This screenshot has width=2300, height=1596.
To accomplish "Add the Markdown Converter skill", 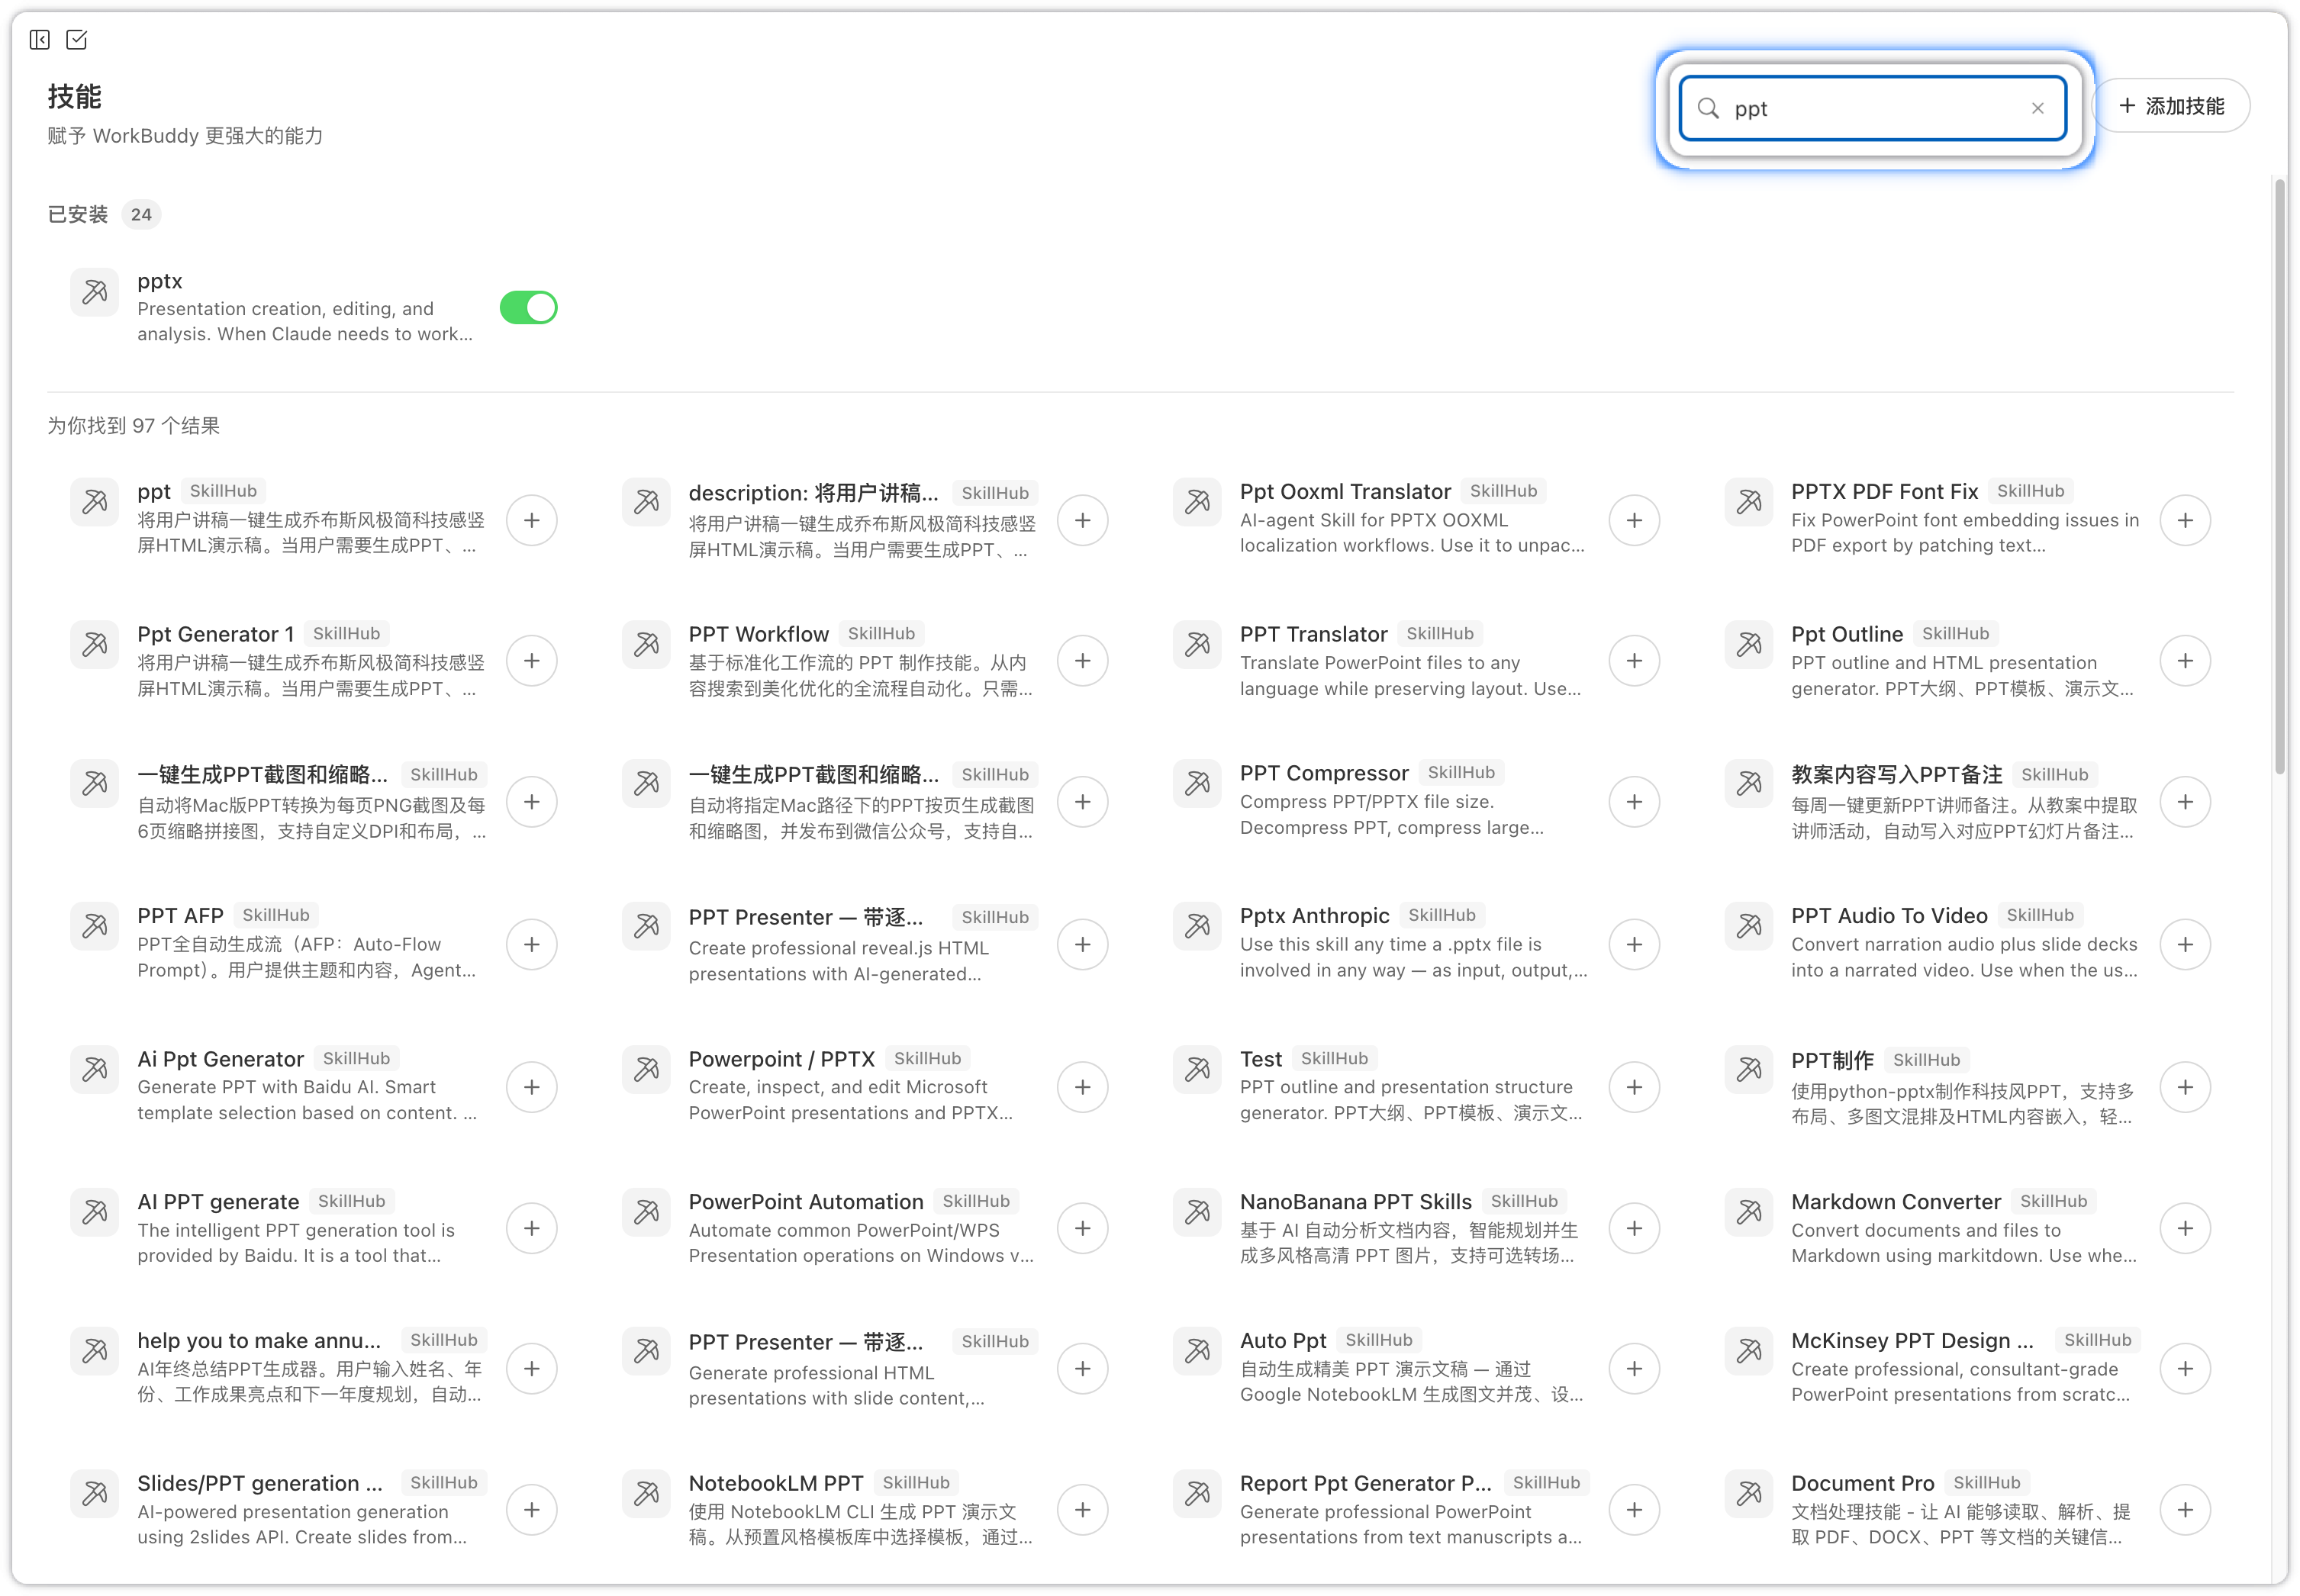I will 2185,1228.
